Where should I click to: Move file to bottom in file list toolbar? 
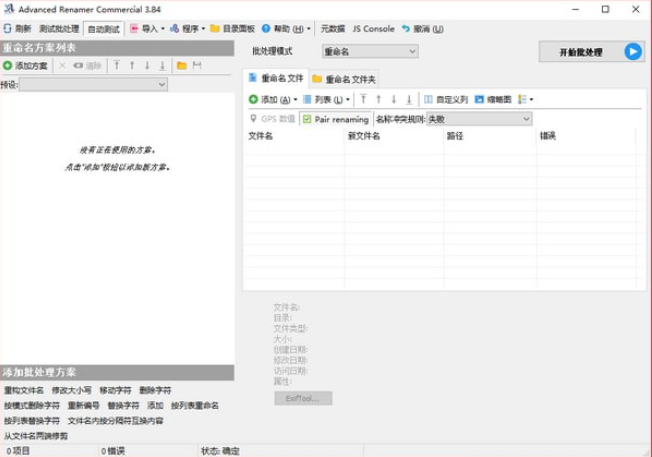[x=409, y=99]
